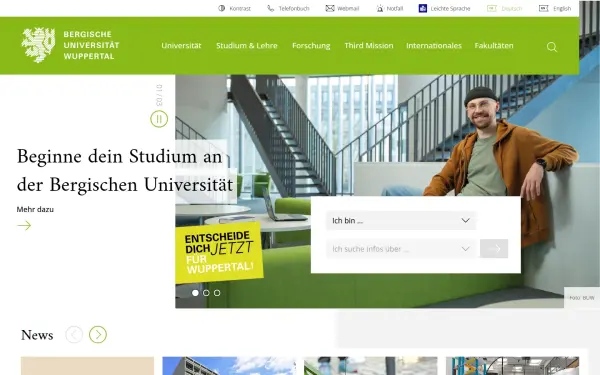The image size is (600, 375).
Task: Open 'Ich suche Infos über ...' dropdown
Action: pyautogui.click(x=401, y=249)
